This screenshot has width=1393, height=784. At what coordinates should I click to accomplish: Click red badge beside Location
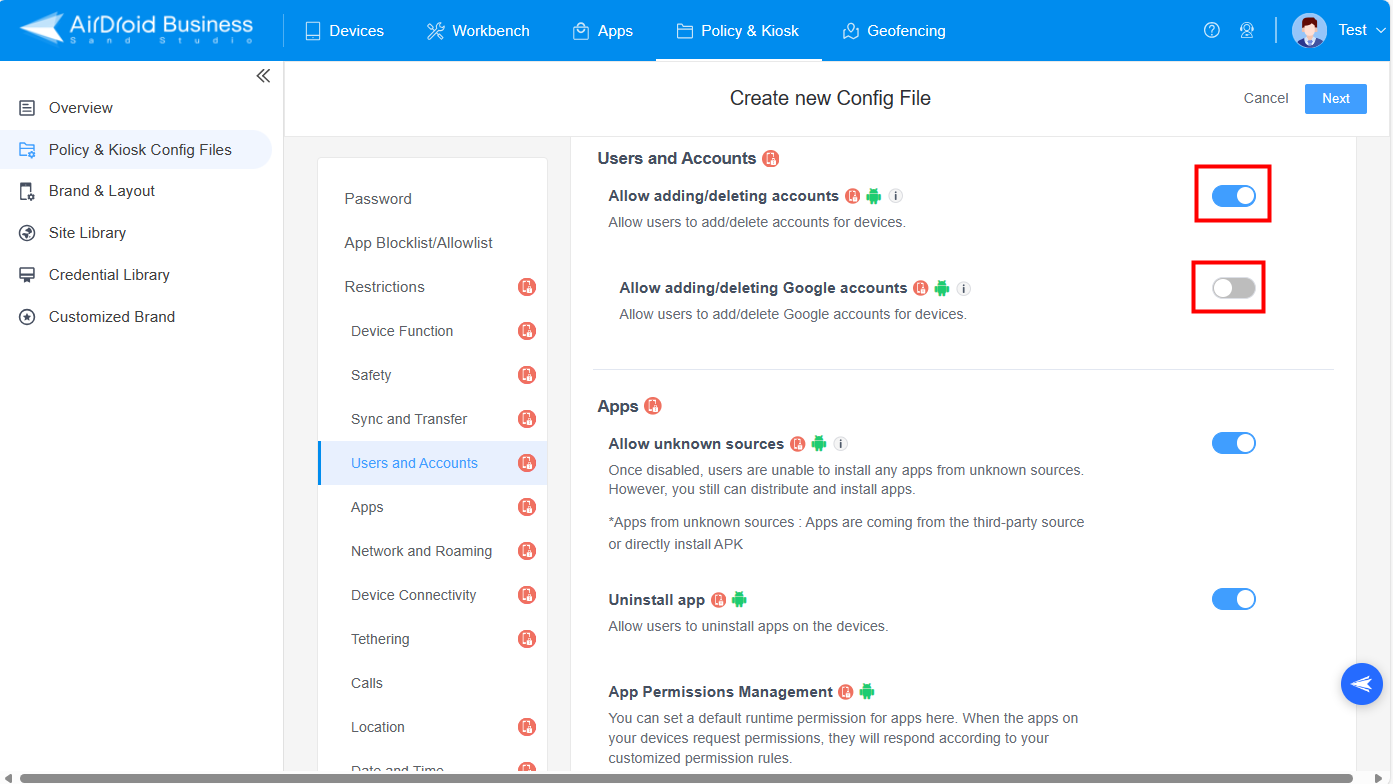click(x=527, y=727)
